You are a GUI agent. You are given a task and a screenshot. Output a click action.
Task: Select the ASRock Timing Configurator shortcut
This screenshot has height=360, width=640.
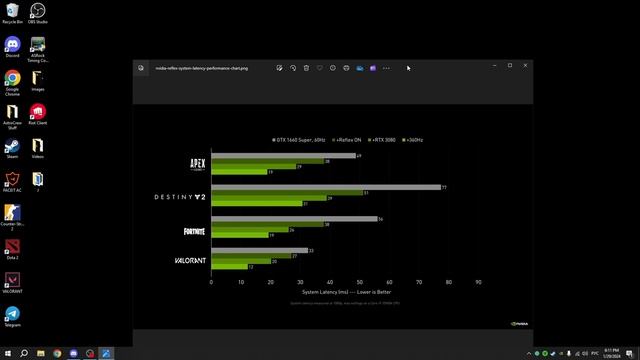(38, 49)
